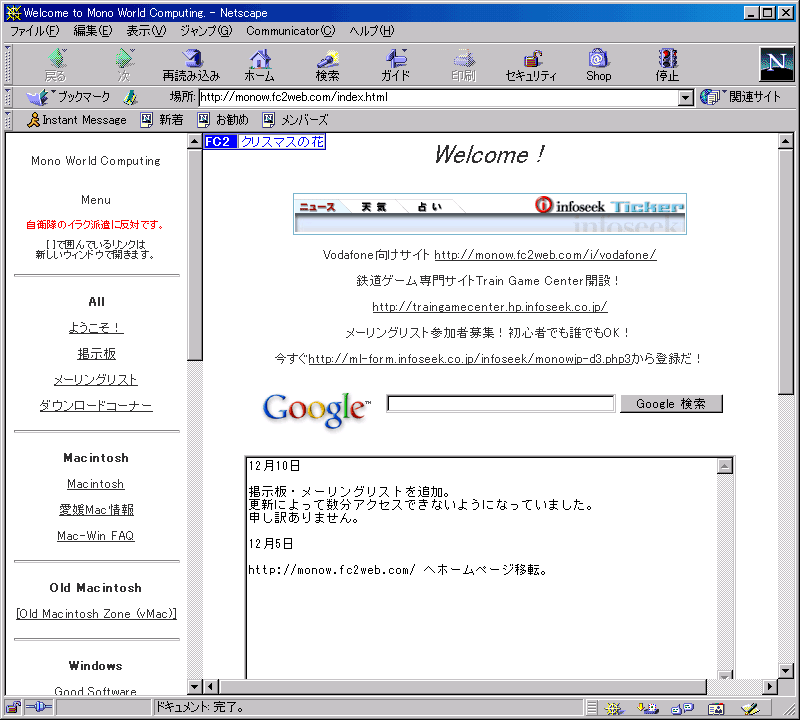The image size is (800, 720).
Task: Open the ようこそ！ menu link
Action: [96, 328]
